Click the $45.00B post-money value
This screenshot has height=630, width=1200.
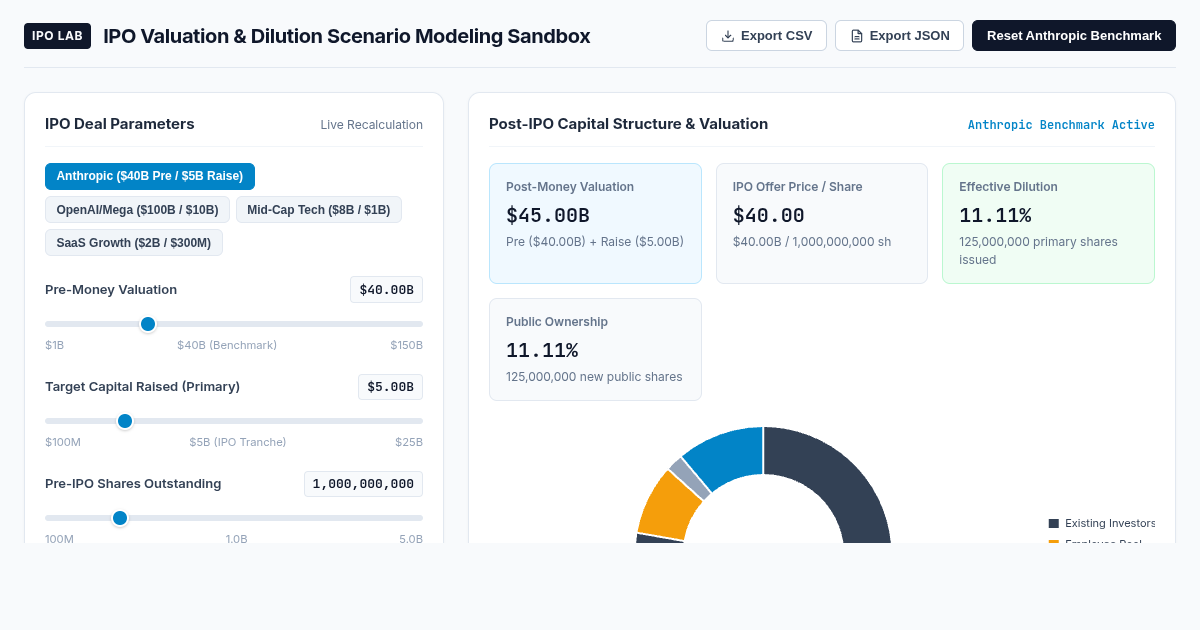point(548,215)
